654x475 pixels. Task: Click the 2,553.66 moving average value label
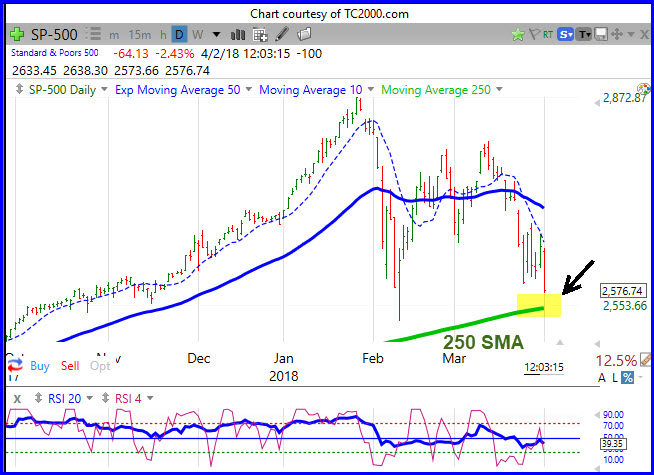625,306
